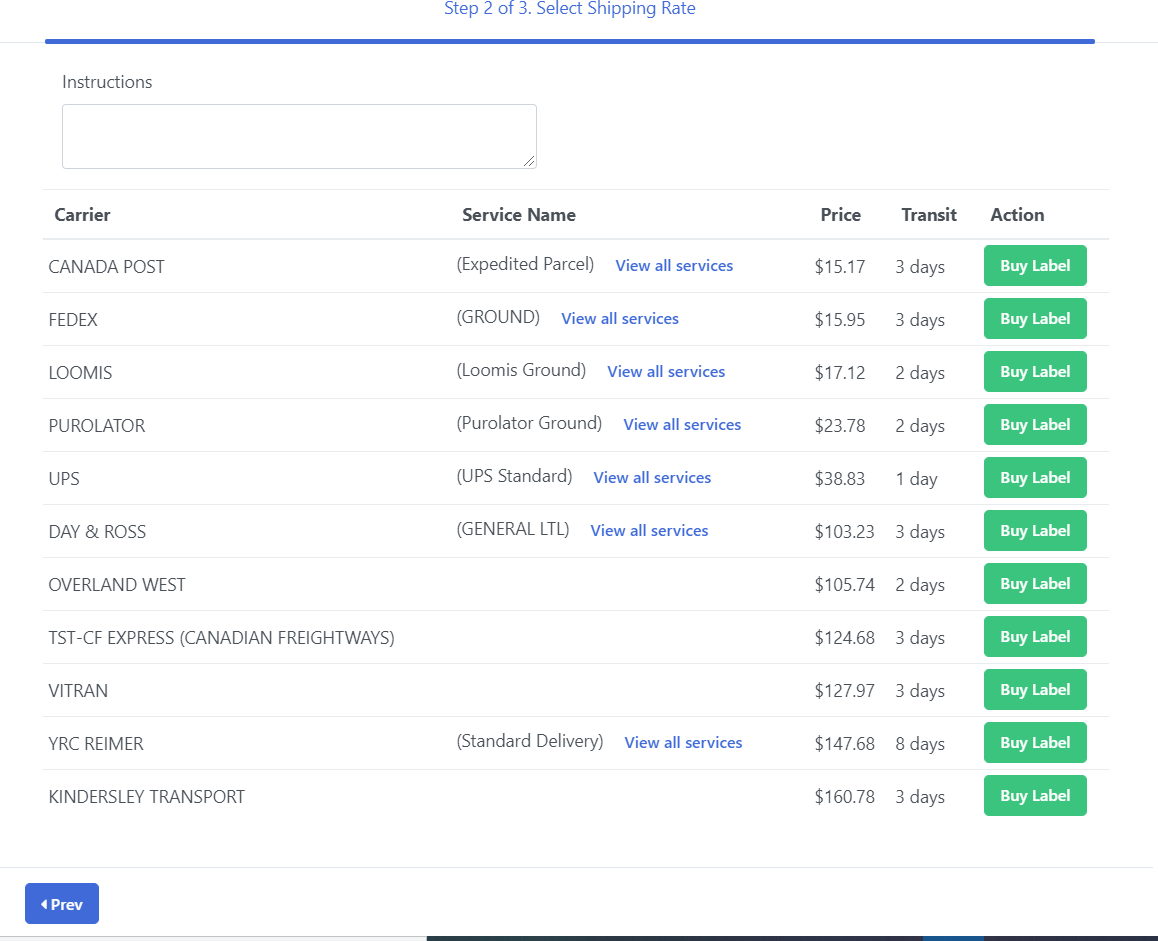Buy label for Canada Post Expedited Parcel
Image resolution: width=1158 pixels, height=941 pixels.
pos(1035,266)
